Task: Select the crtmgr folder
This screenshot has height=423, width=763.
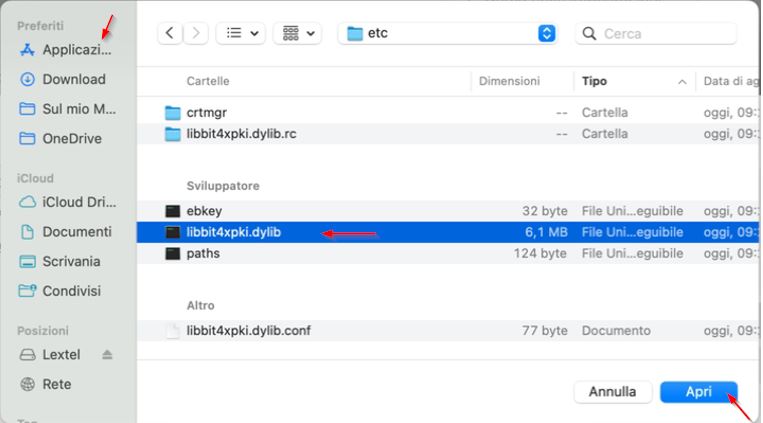Action: tap(206, 113)
